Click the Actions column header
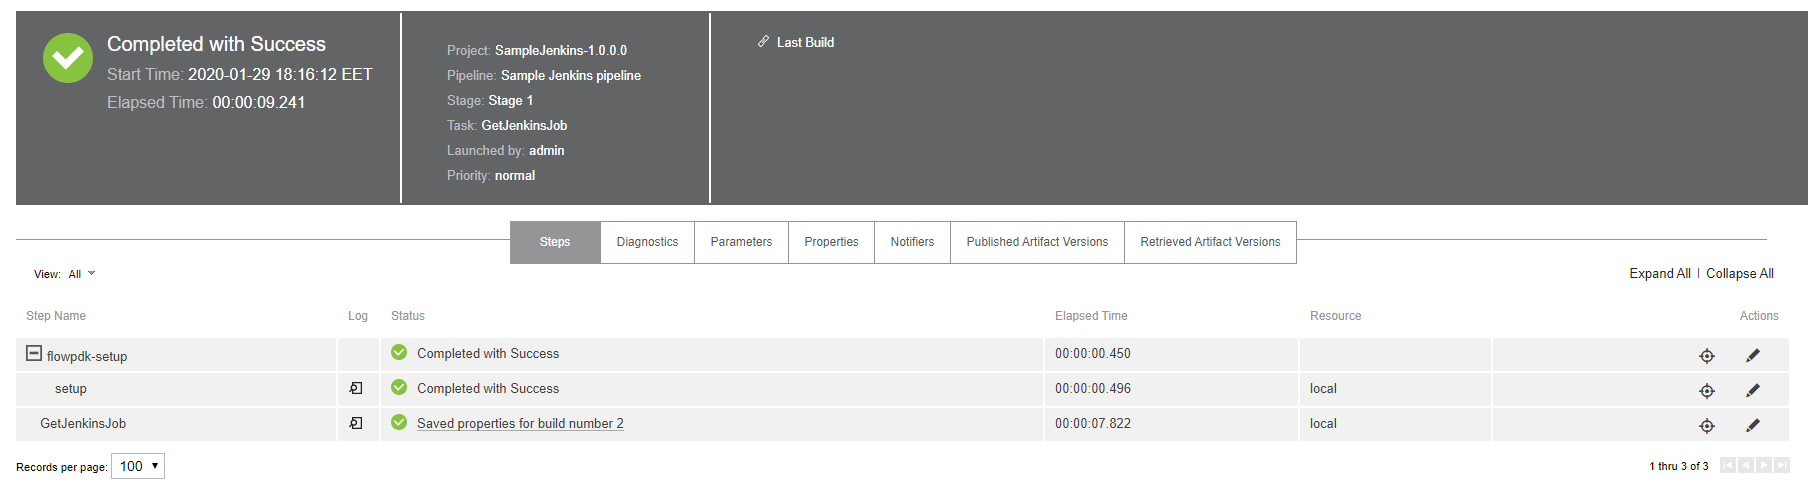1814x495 pixels. point(1759,315)
